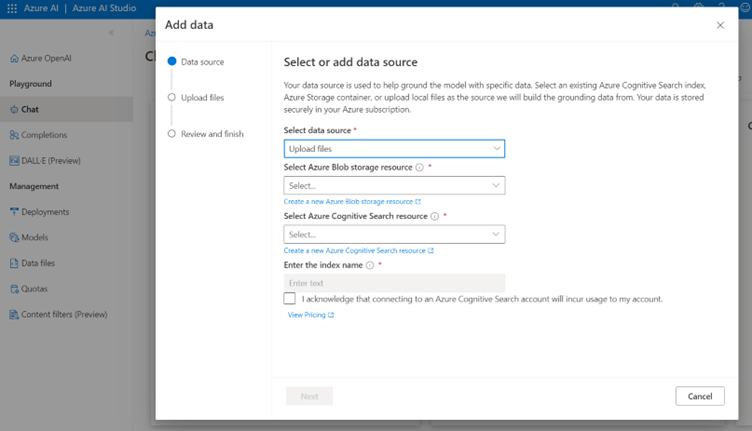Image resolution: width=752 pixels, height=431 pixels.
Task: Check the Cognitive Search usage acknowledgement box
Action: (x=290, y=299)
